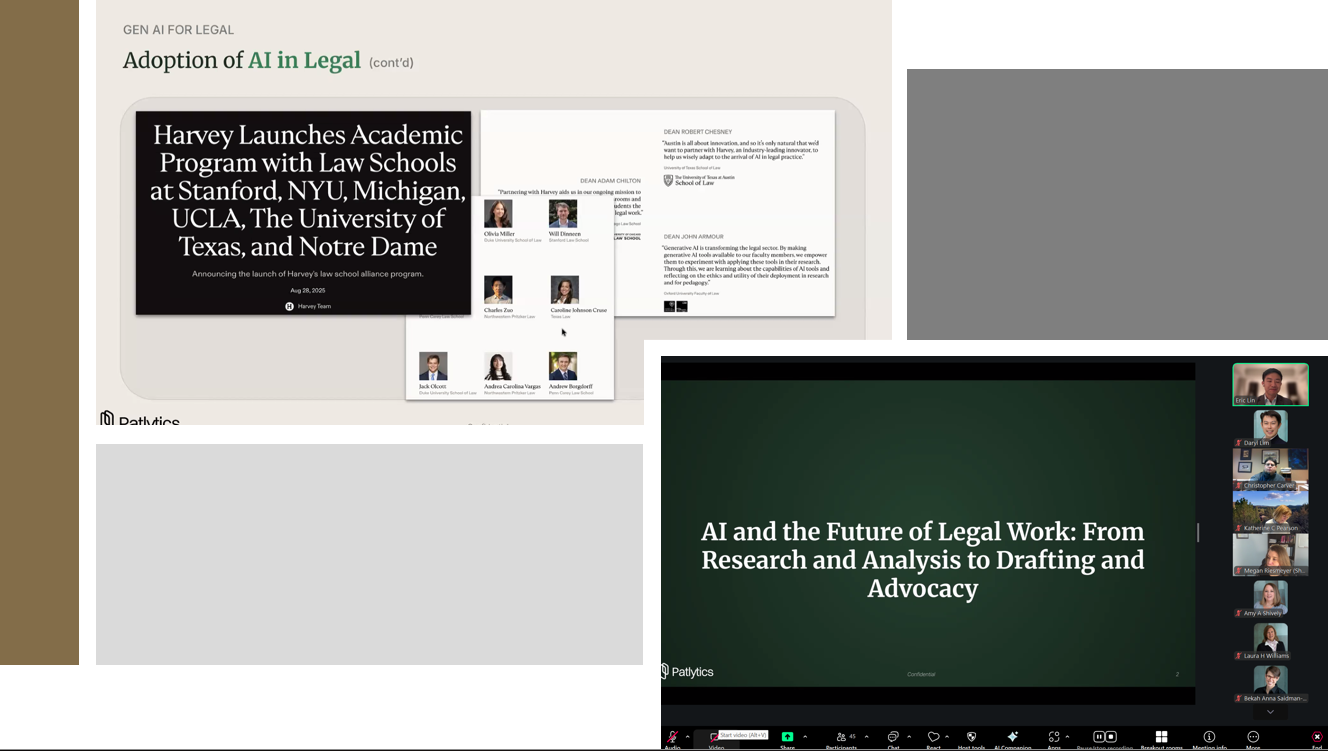
Task: Open Host tools shield icon
Action: point(971,737)
